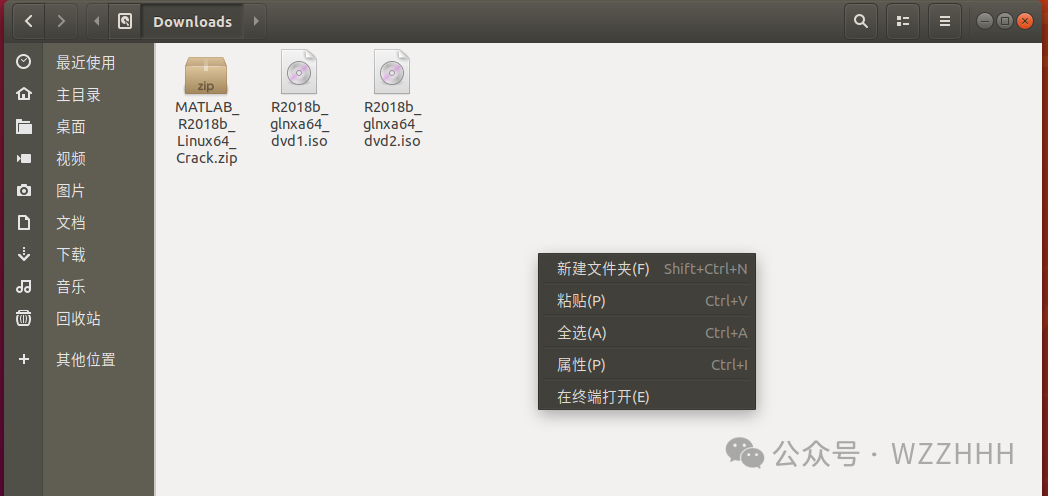Screen dimensions: 1048x496
Task: Select the dvd2.iso disc image icon
Action: coord(392,72)
